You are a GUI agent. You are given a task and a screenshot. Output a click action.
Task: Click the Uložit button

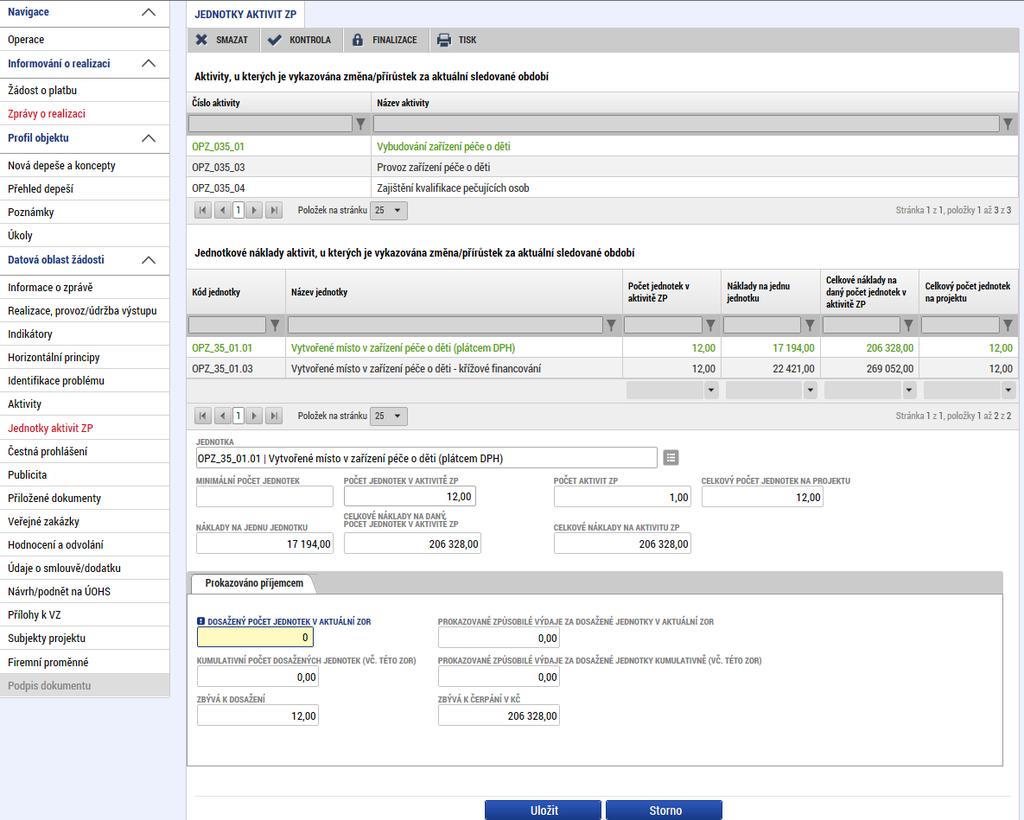(x=543, y=810)
